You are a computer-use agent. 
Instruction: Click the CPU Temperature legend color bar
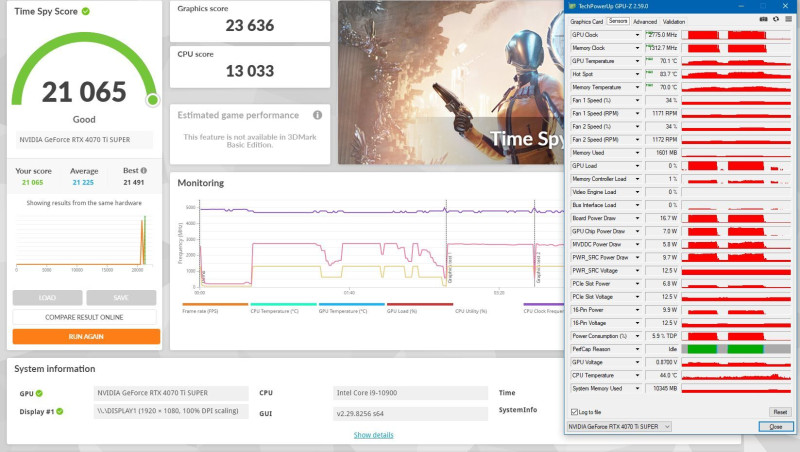283,304
